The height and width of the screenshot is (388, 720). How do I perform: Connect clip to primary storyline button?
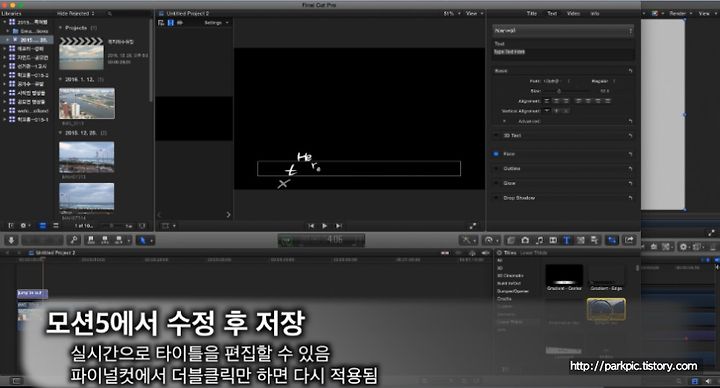91,240
